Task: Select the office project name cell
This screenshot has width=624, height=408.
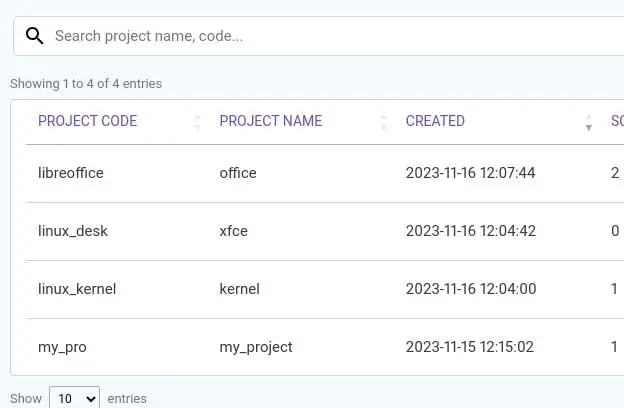Action: click(x=238, y=173)
